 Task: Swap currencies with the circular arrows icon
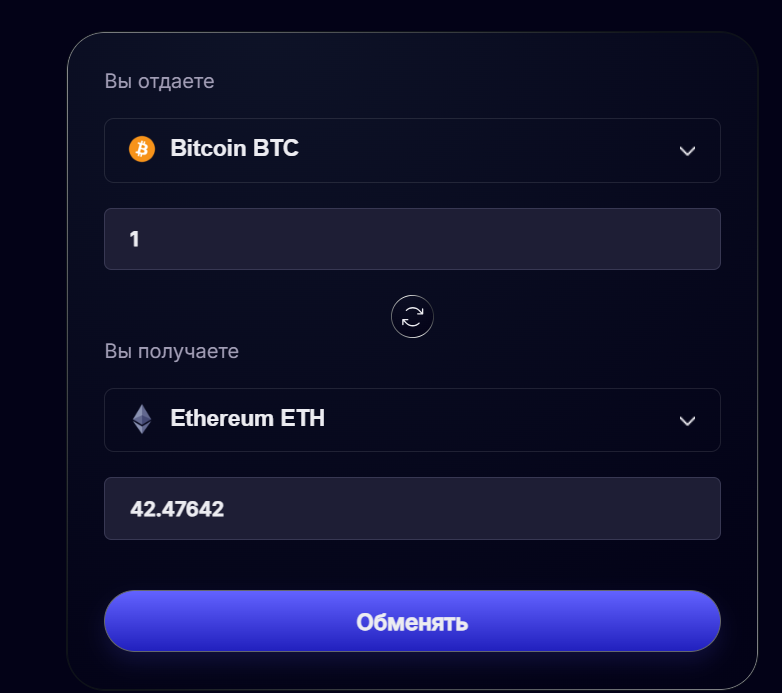click(x=412, y=317)
